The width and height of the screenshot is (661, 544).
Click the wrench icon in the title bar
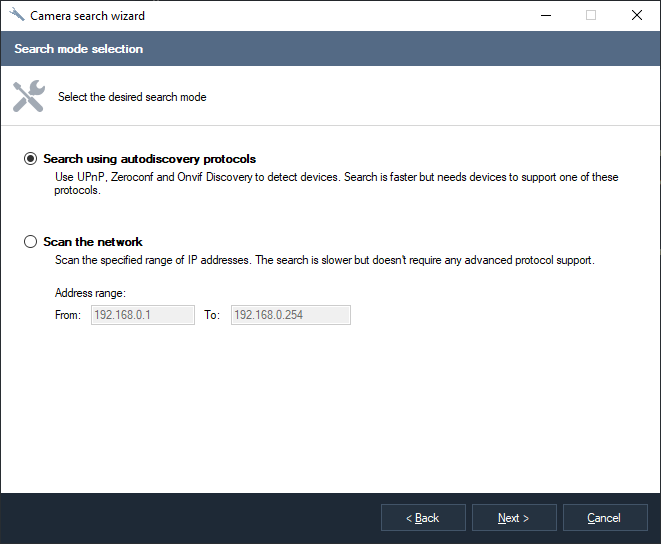[x=16, y=16]
